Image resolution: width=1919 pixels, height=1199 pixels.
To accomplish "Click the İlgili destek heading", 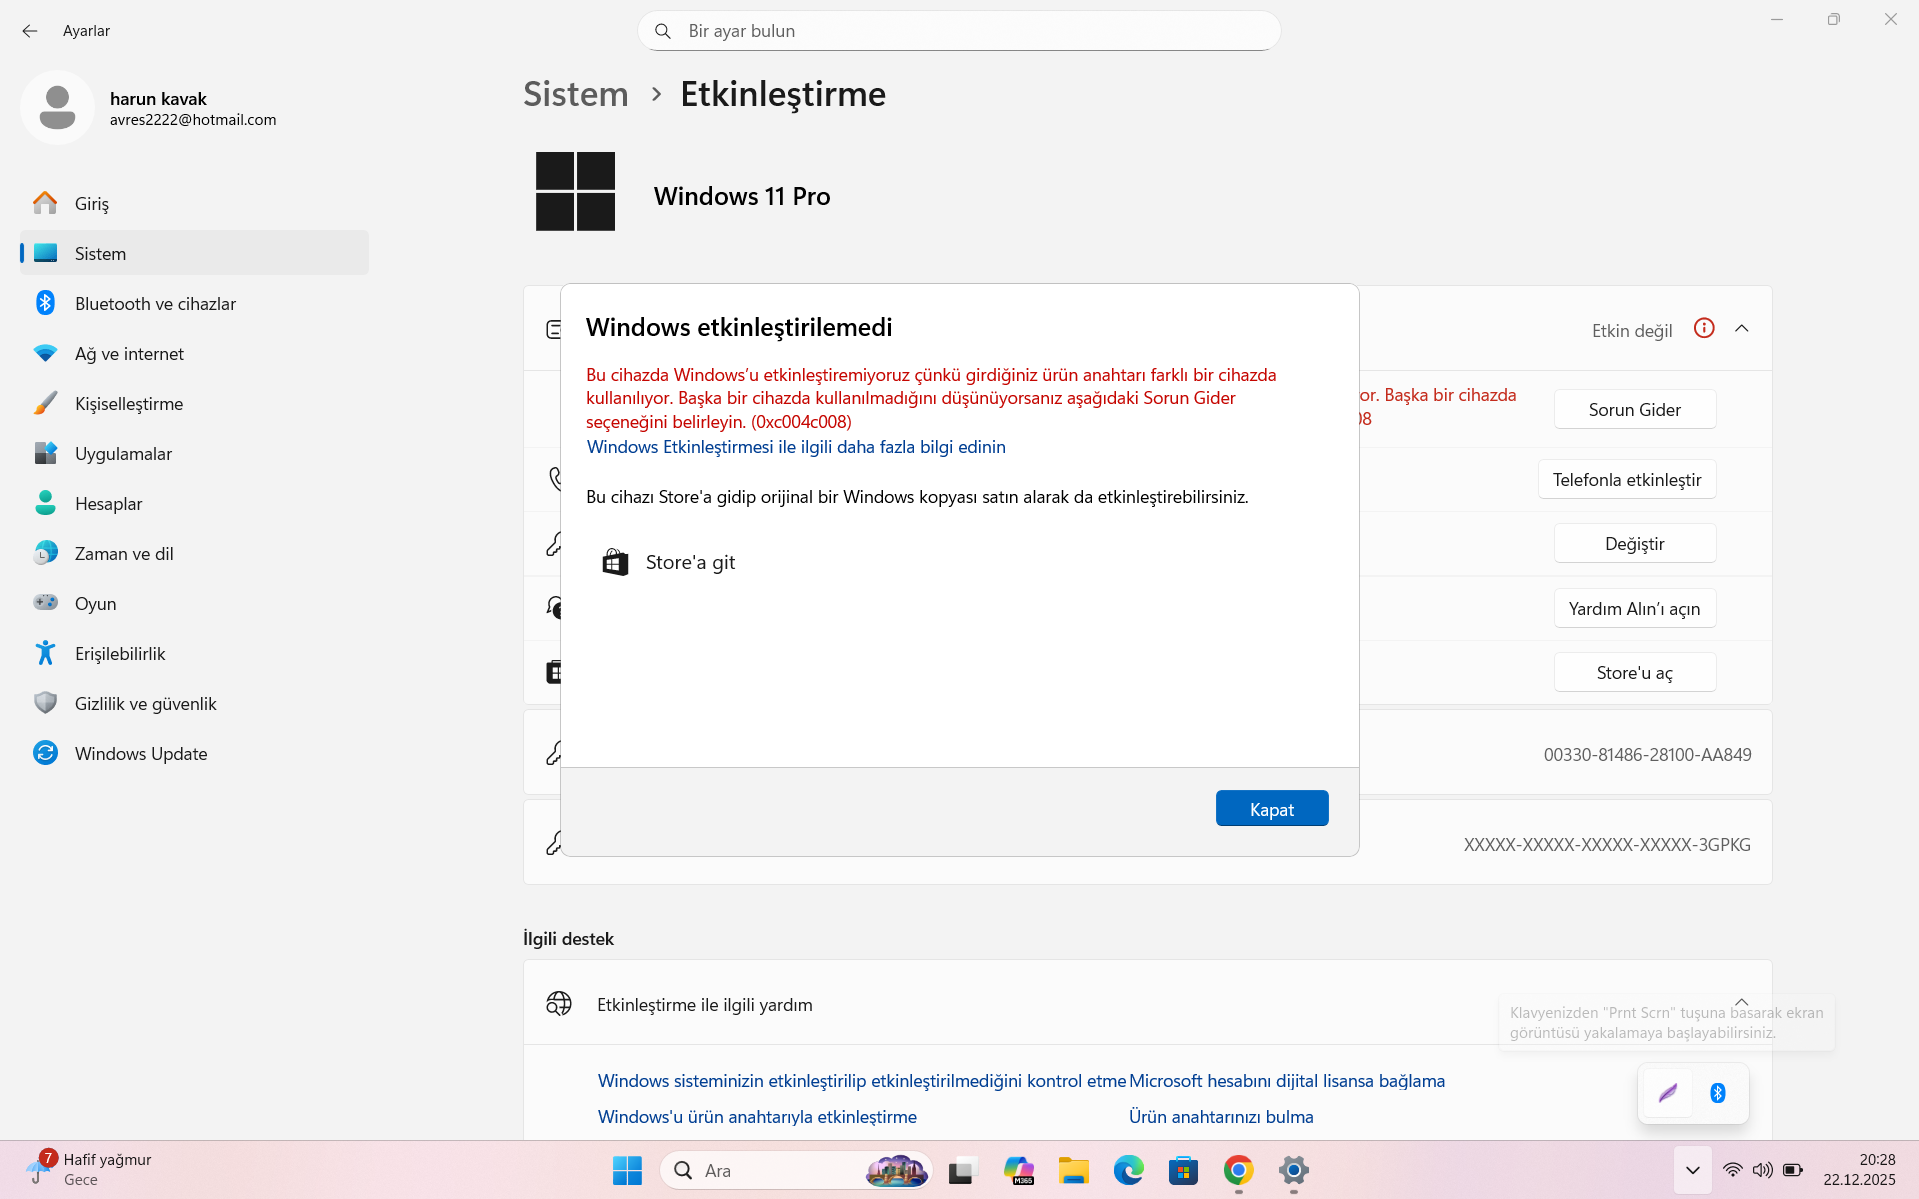I will click(568, 939).
